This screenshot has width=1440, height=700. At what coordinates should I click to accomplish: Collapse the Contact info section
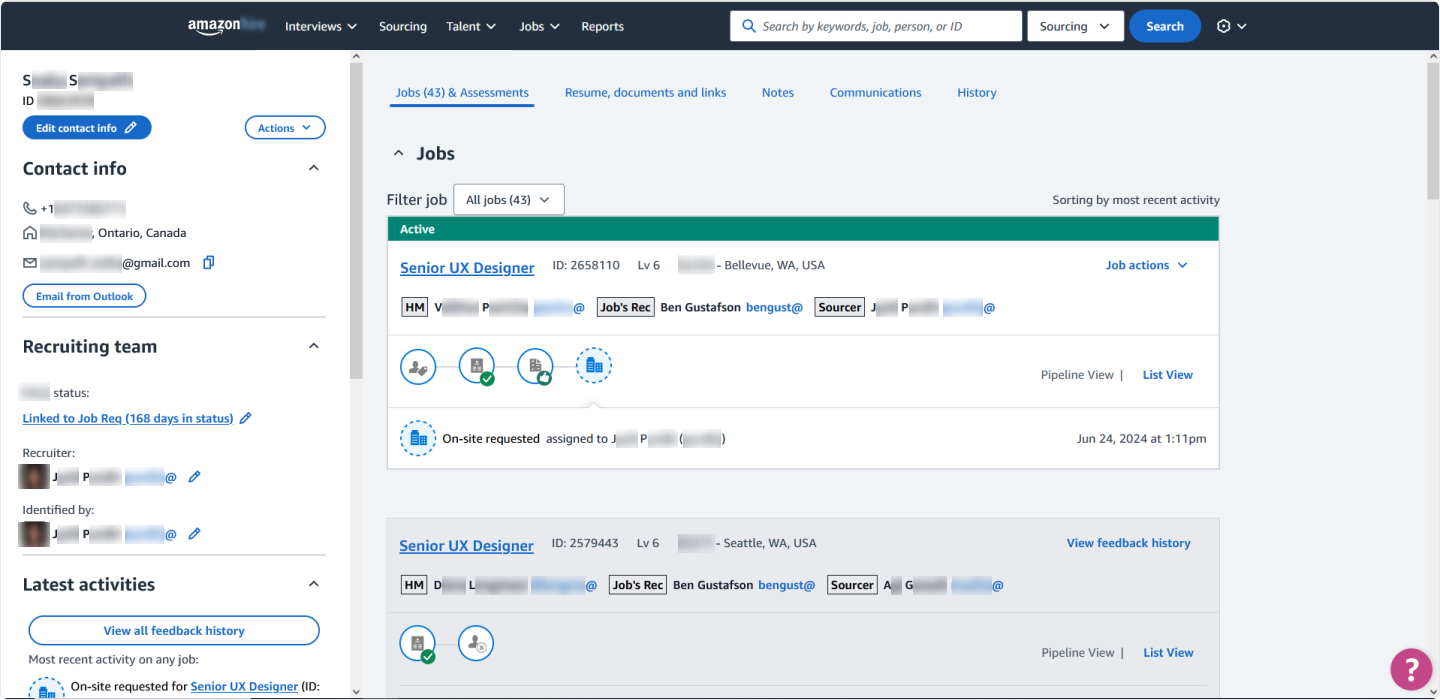coord(314,168)
